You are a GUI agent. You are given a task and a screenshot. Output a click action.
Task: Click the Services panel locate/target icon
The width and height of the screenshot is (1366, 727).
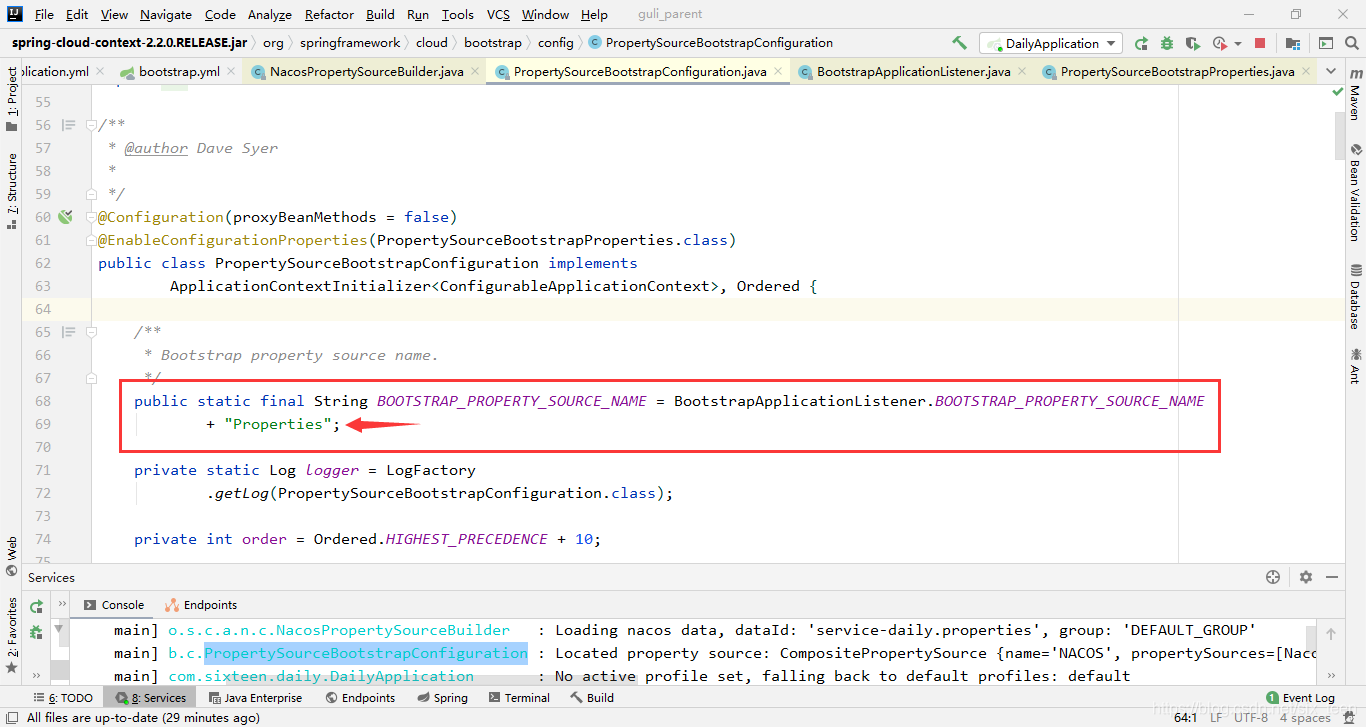coord(1273,577)
